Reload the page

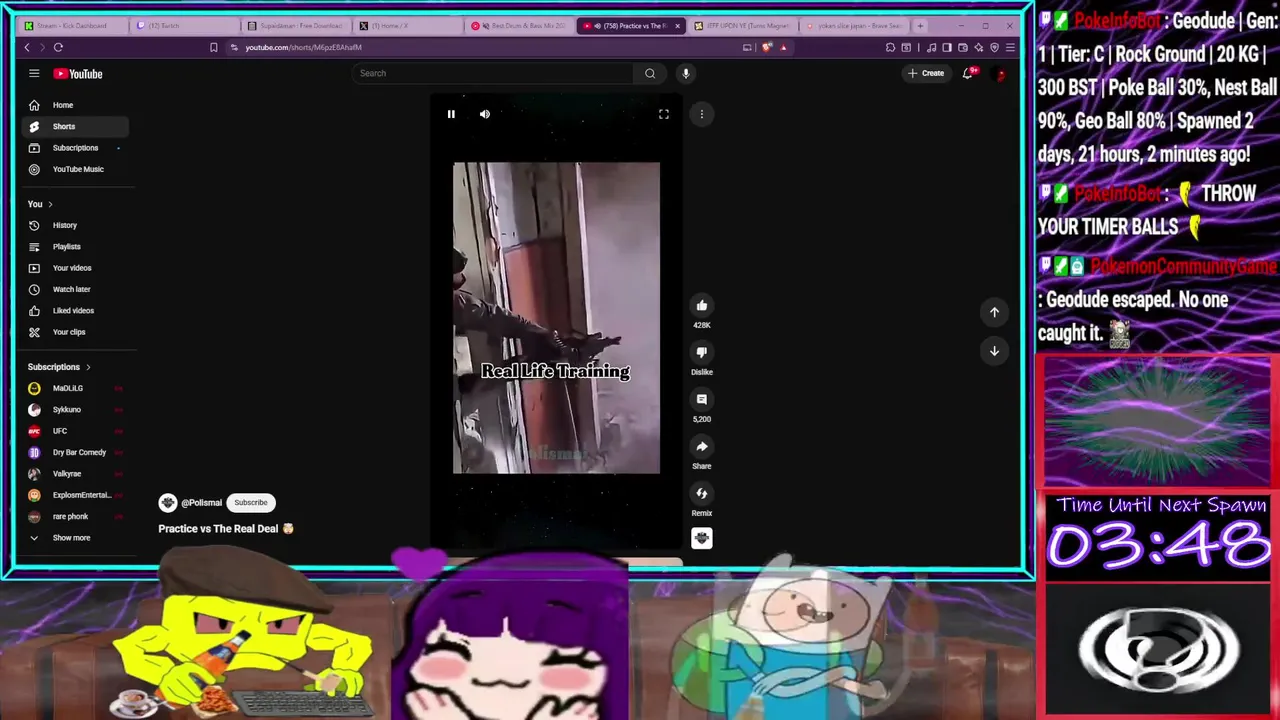pos(58,47)
